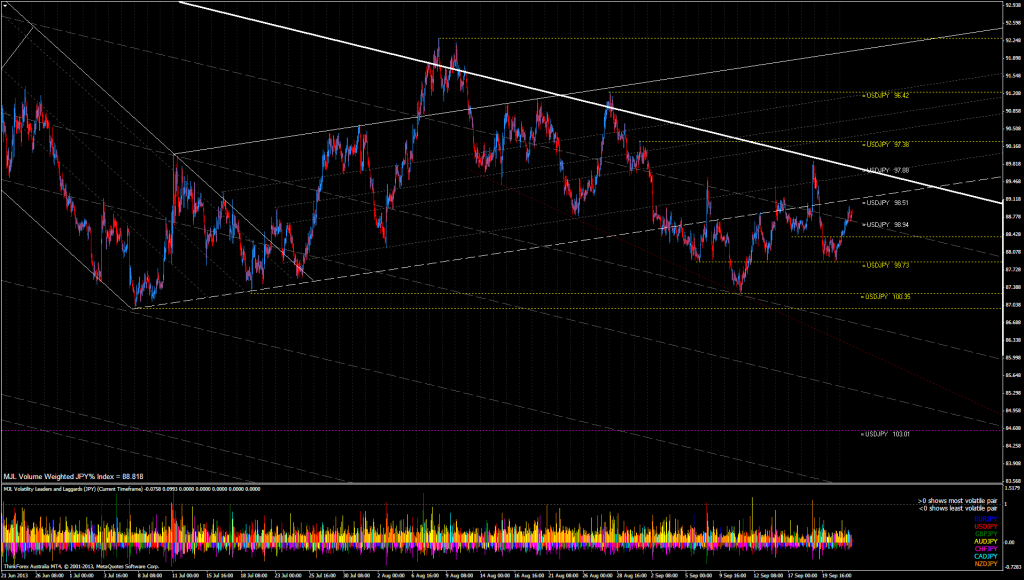Click the ThinkForex Australia MT4 copyright text
Image resolution: width=1024 pixels, height=580 pixels.
pos(81,566)
